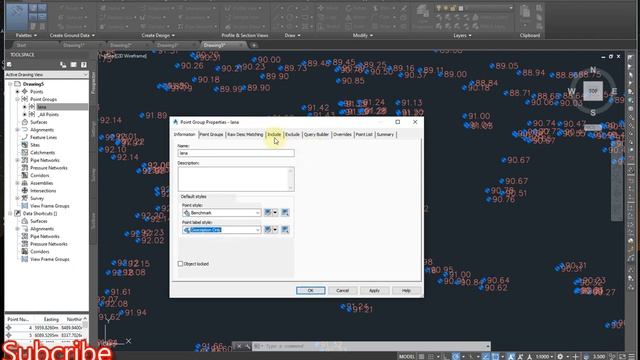Click the Help button in dialog
640x360 pixels.
406,291
